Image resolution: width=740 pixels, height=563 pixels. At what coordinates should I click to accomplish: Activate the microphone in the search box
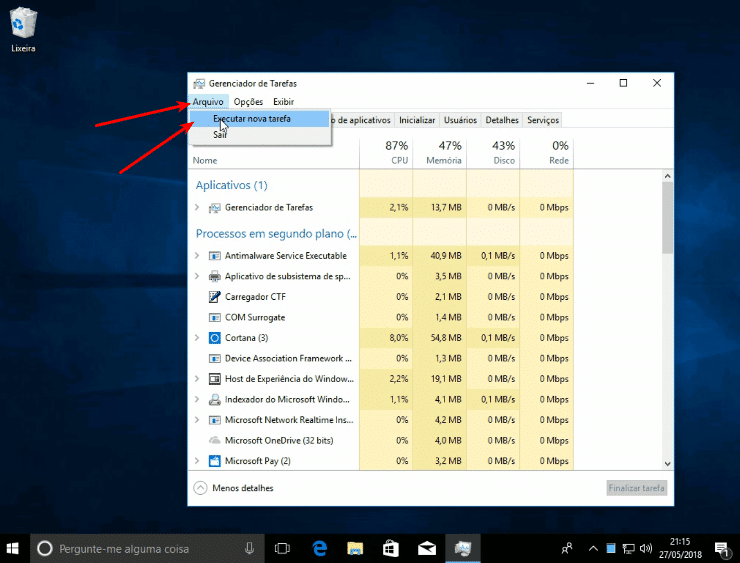249,548
